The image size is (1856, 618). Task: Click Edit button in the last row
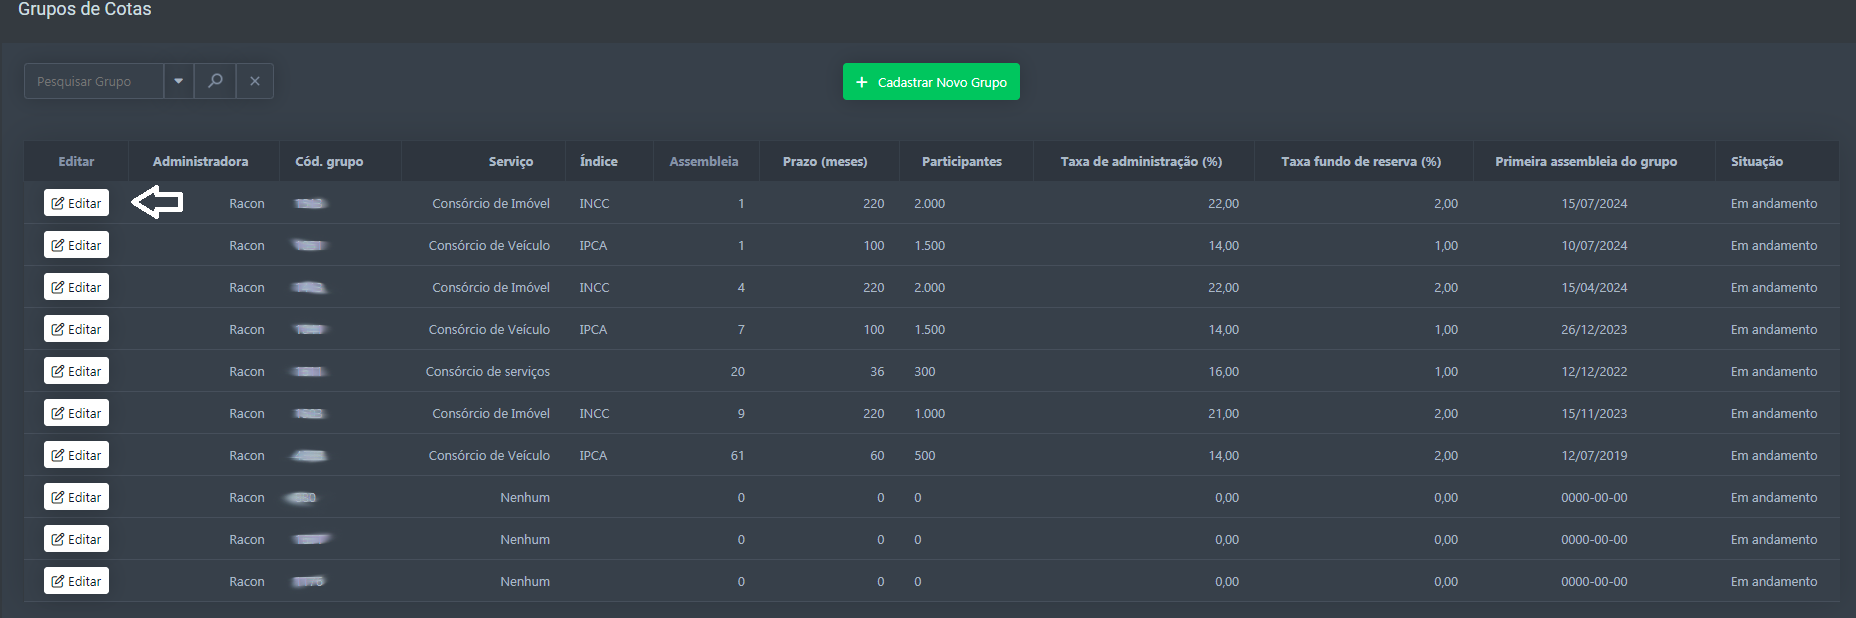point(76,581)
